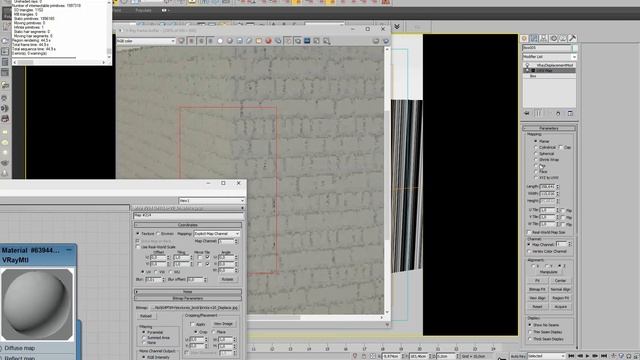Click the blue icon in the frame buffer toolbar

coord(307,41)
